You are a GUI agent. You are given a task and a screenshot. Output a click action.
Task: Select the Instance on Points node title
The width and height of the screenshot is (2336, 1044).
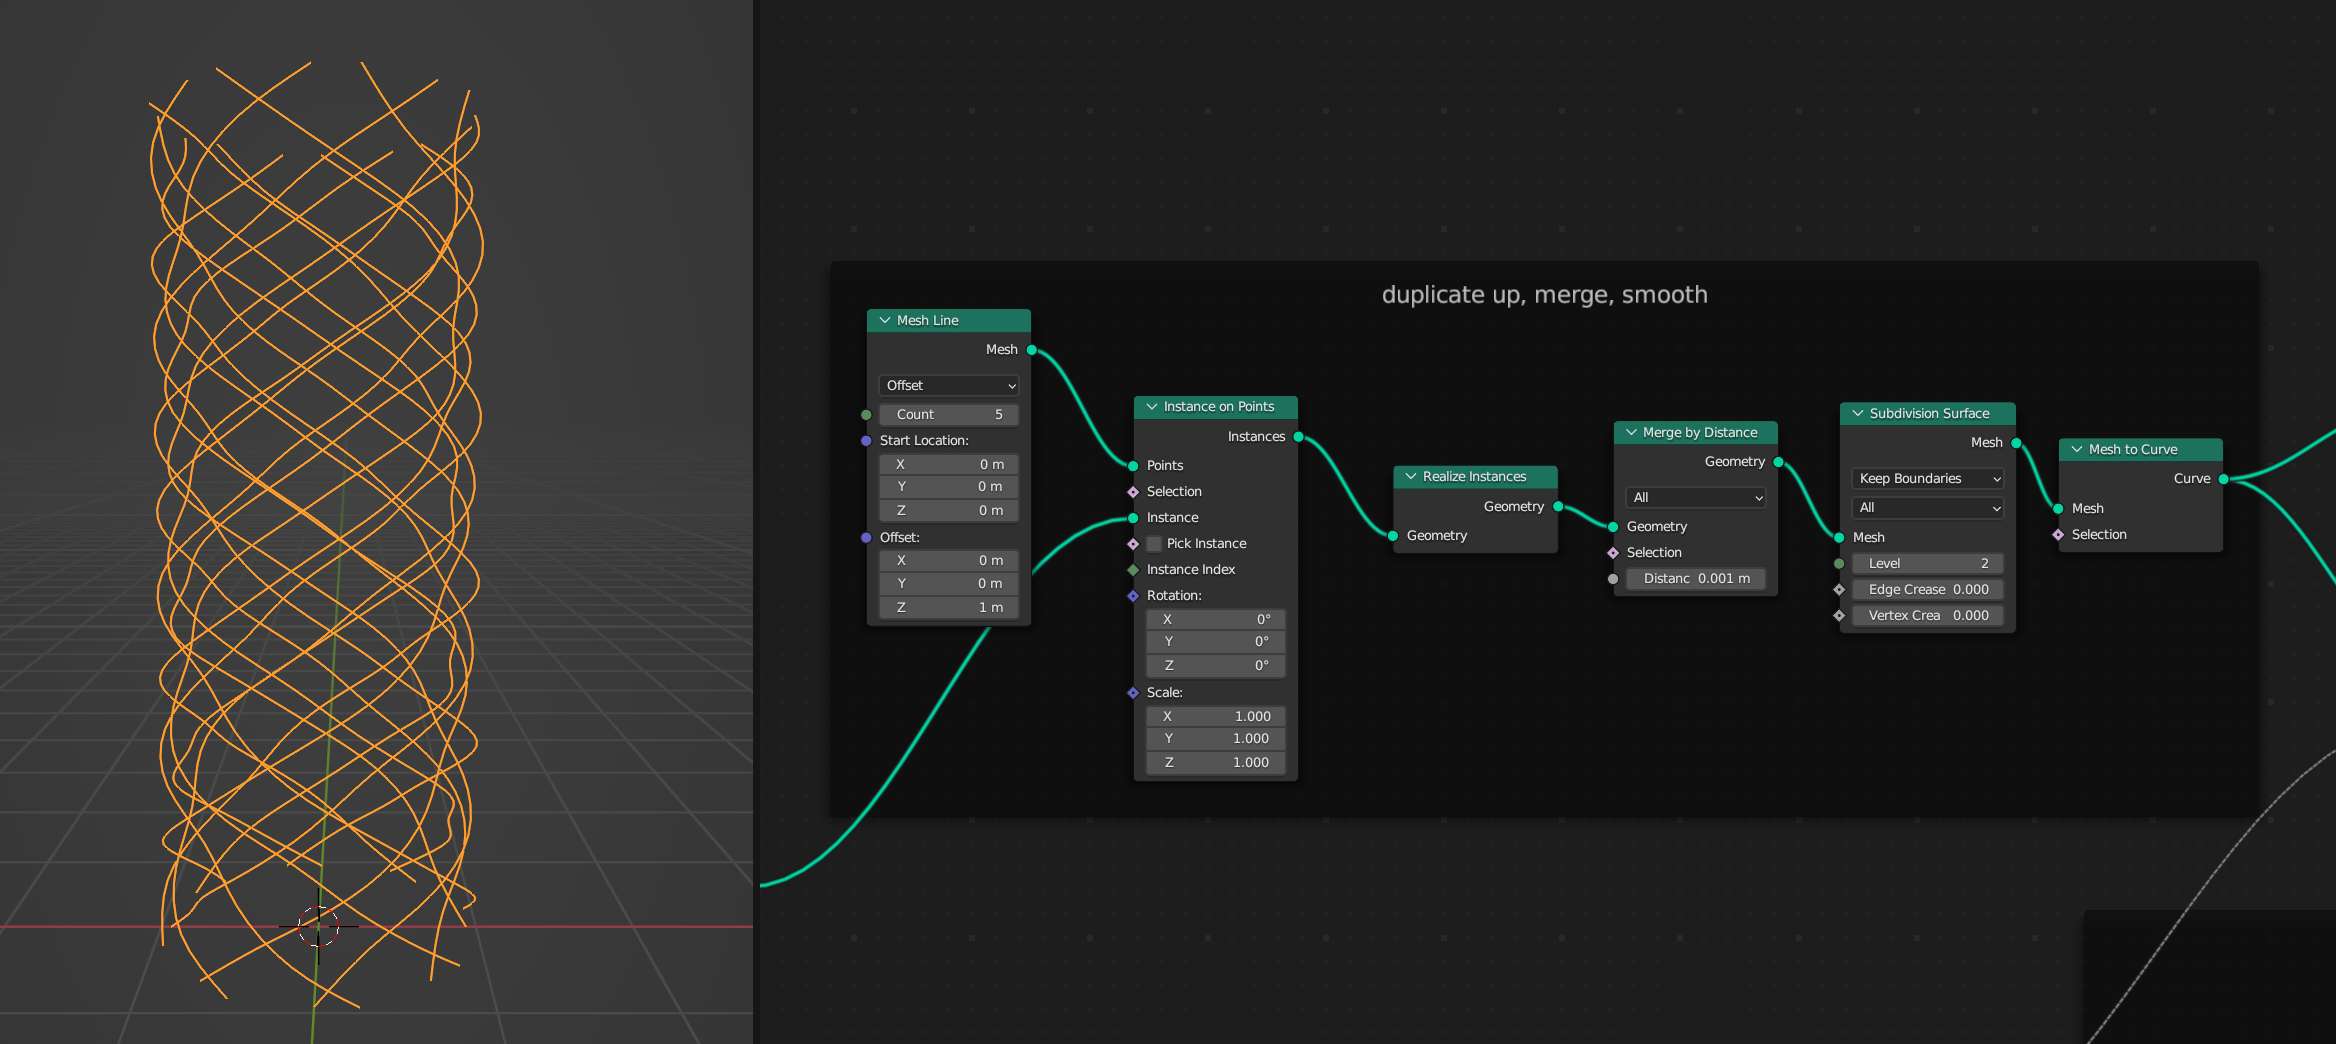pos(1219,407)
